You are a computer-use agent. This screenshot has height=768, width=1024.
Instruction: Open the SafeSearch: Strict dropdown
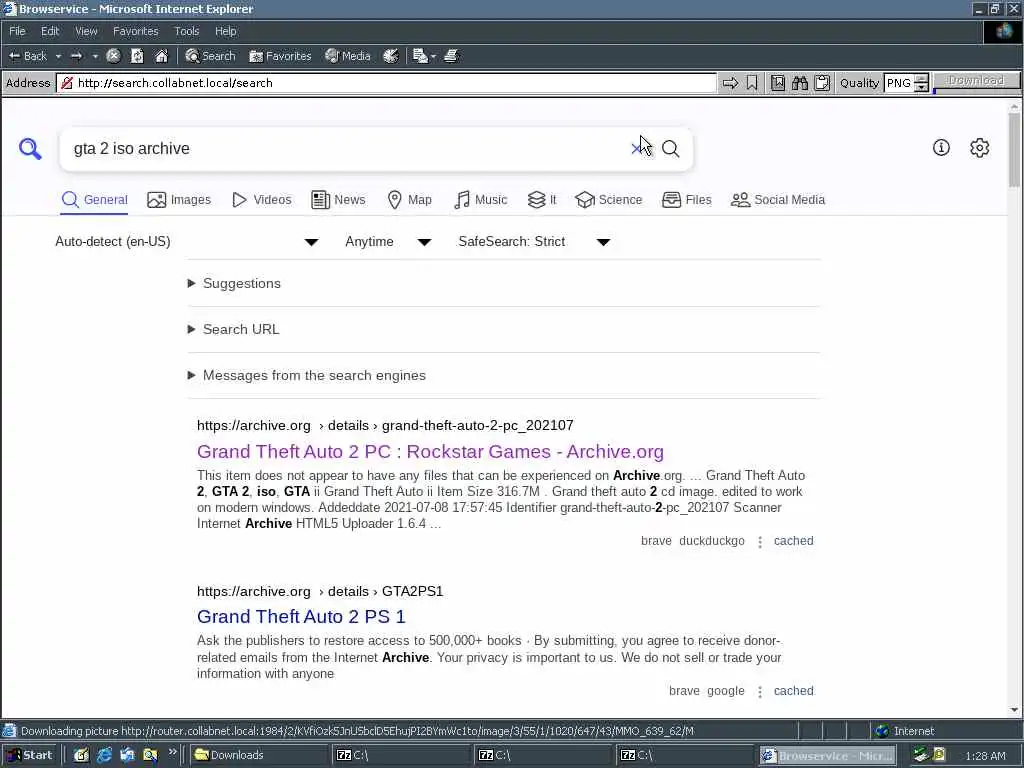pyautogui.click(x=534, y=242)
